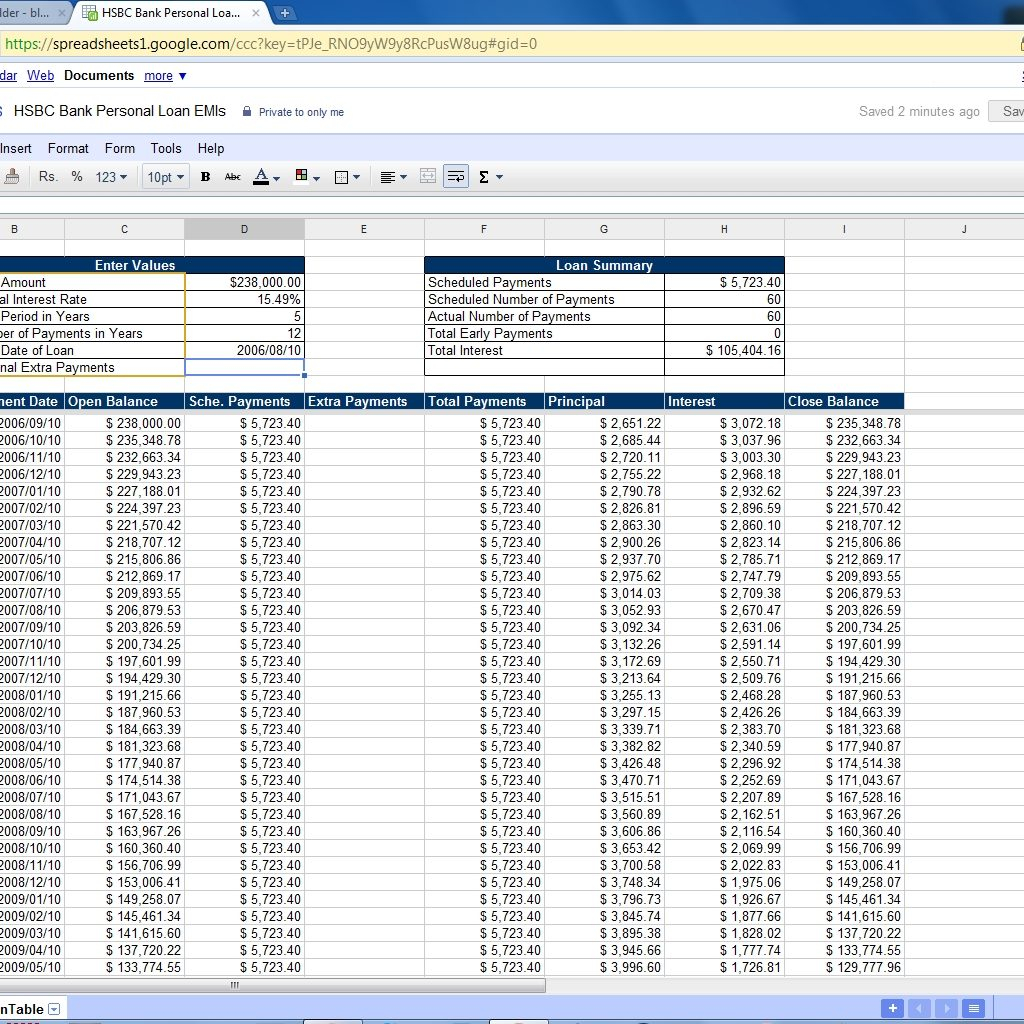Image resolution: width=1024 pixels, height=1024 pixels.
Task: Apply percent format to cell
Action: tap(77, 177)
